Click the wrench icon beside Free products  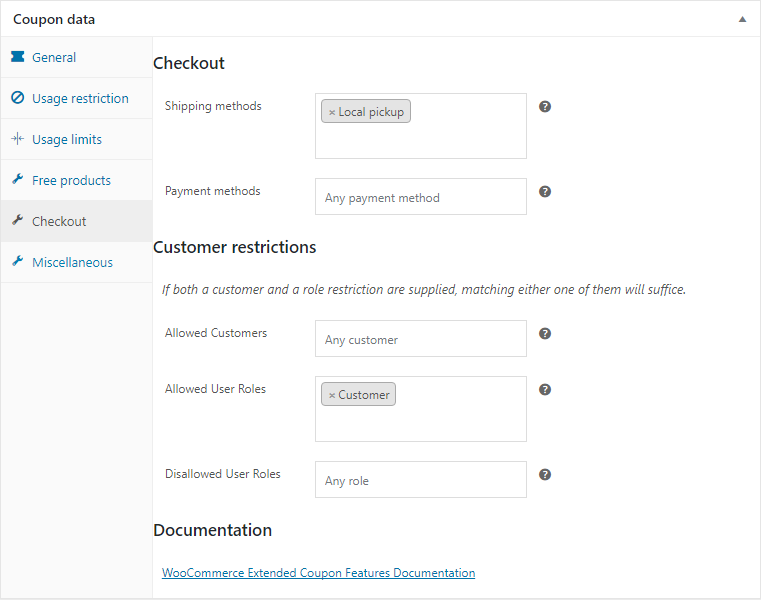(x=17, y=180)
